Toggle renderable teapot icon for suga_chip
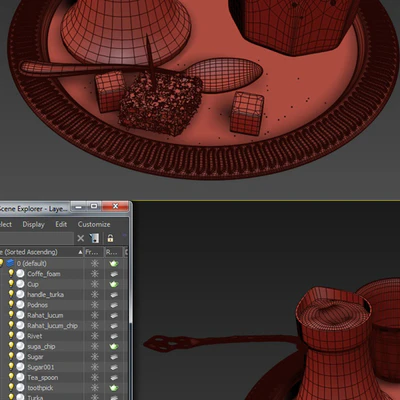The width and height of the screenshot is (400, 400). tap(114, 346)
